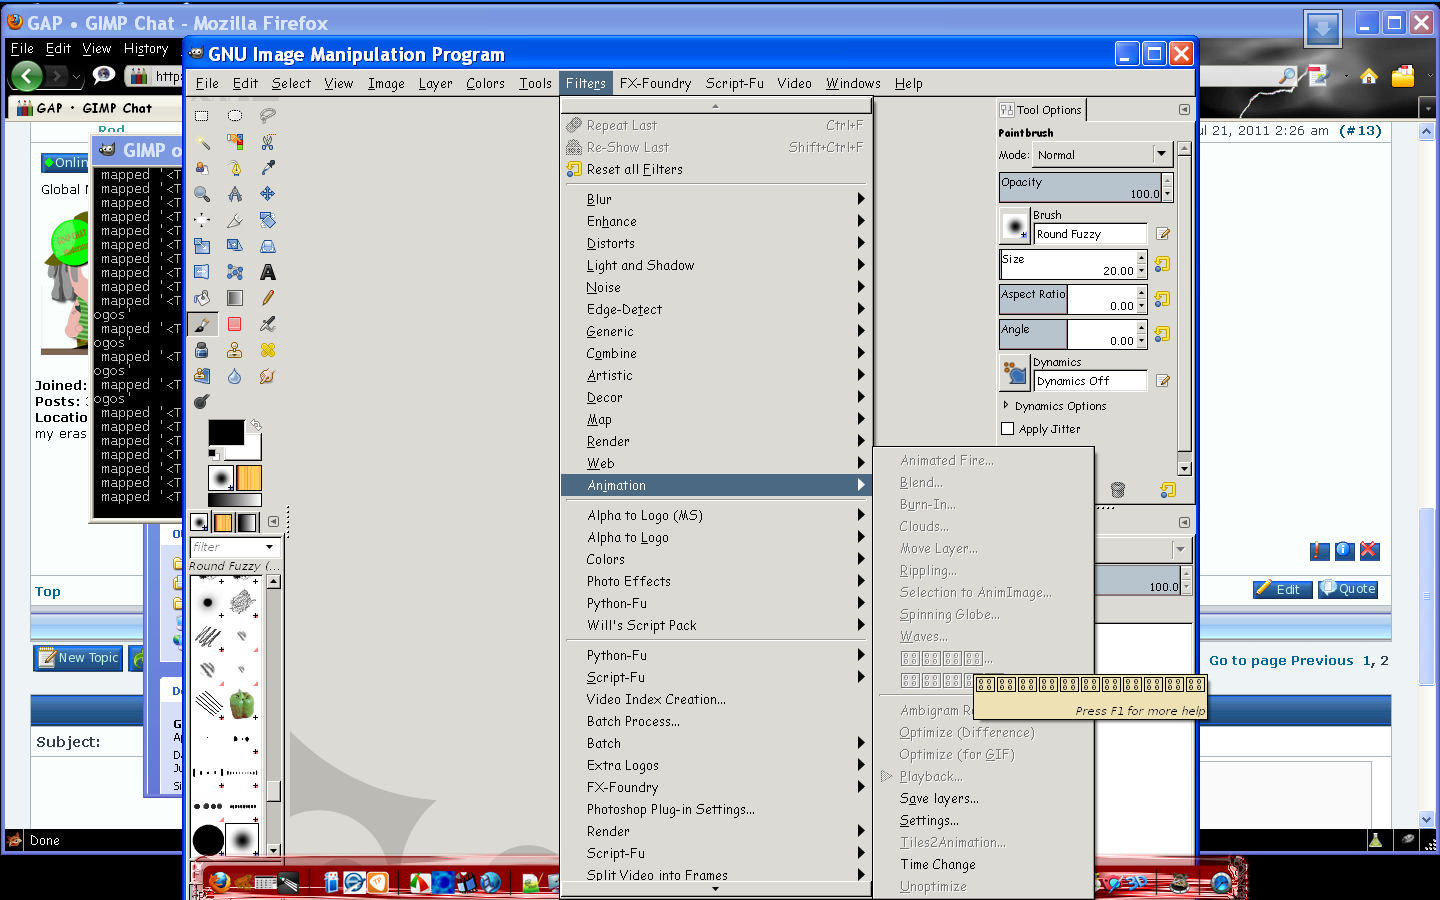Enable the Apply Jitter checkbox
The width and height of the screenshot is (1440, 900).
pos(1008,429)
